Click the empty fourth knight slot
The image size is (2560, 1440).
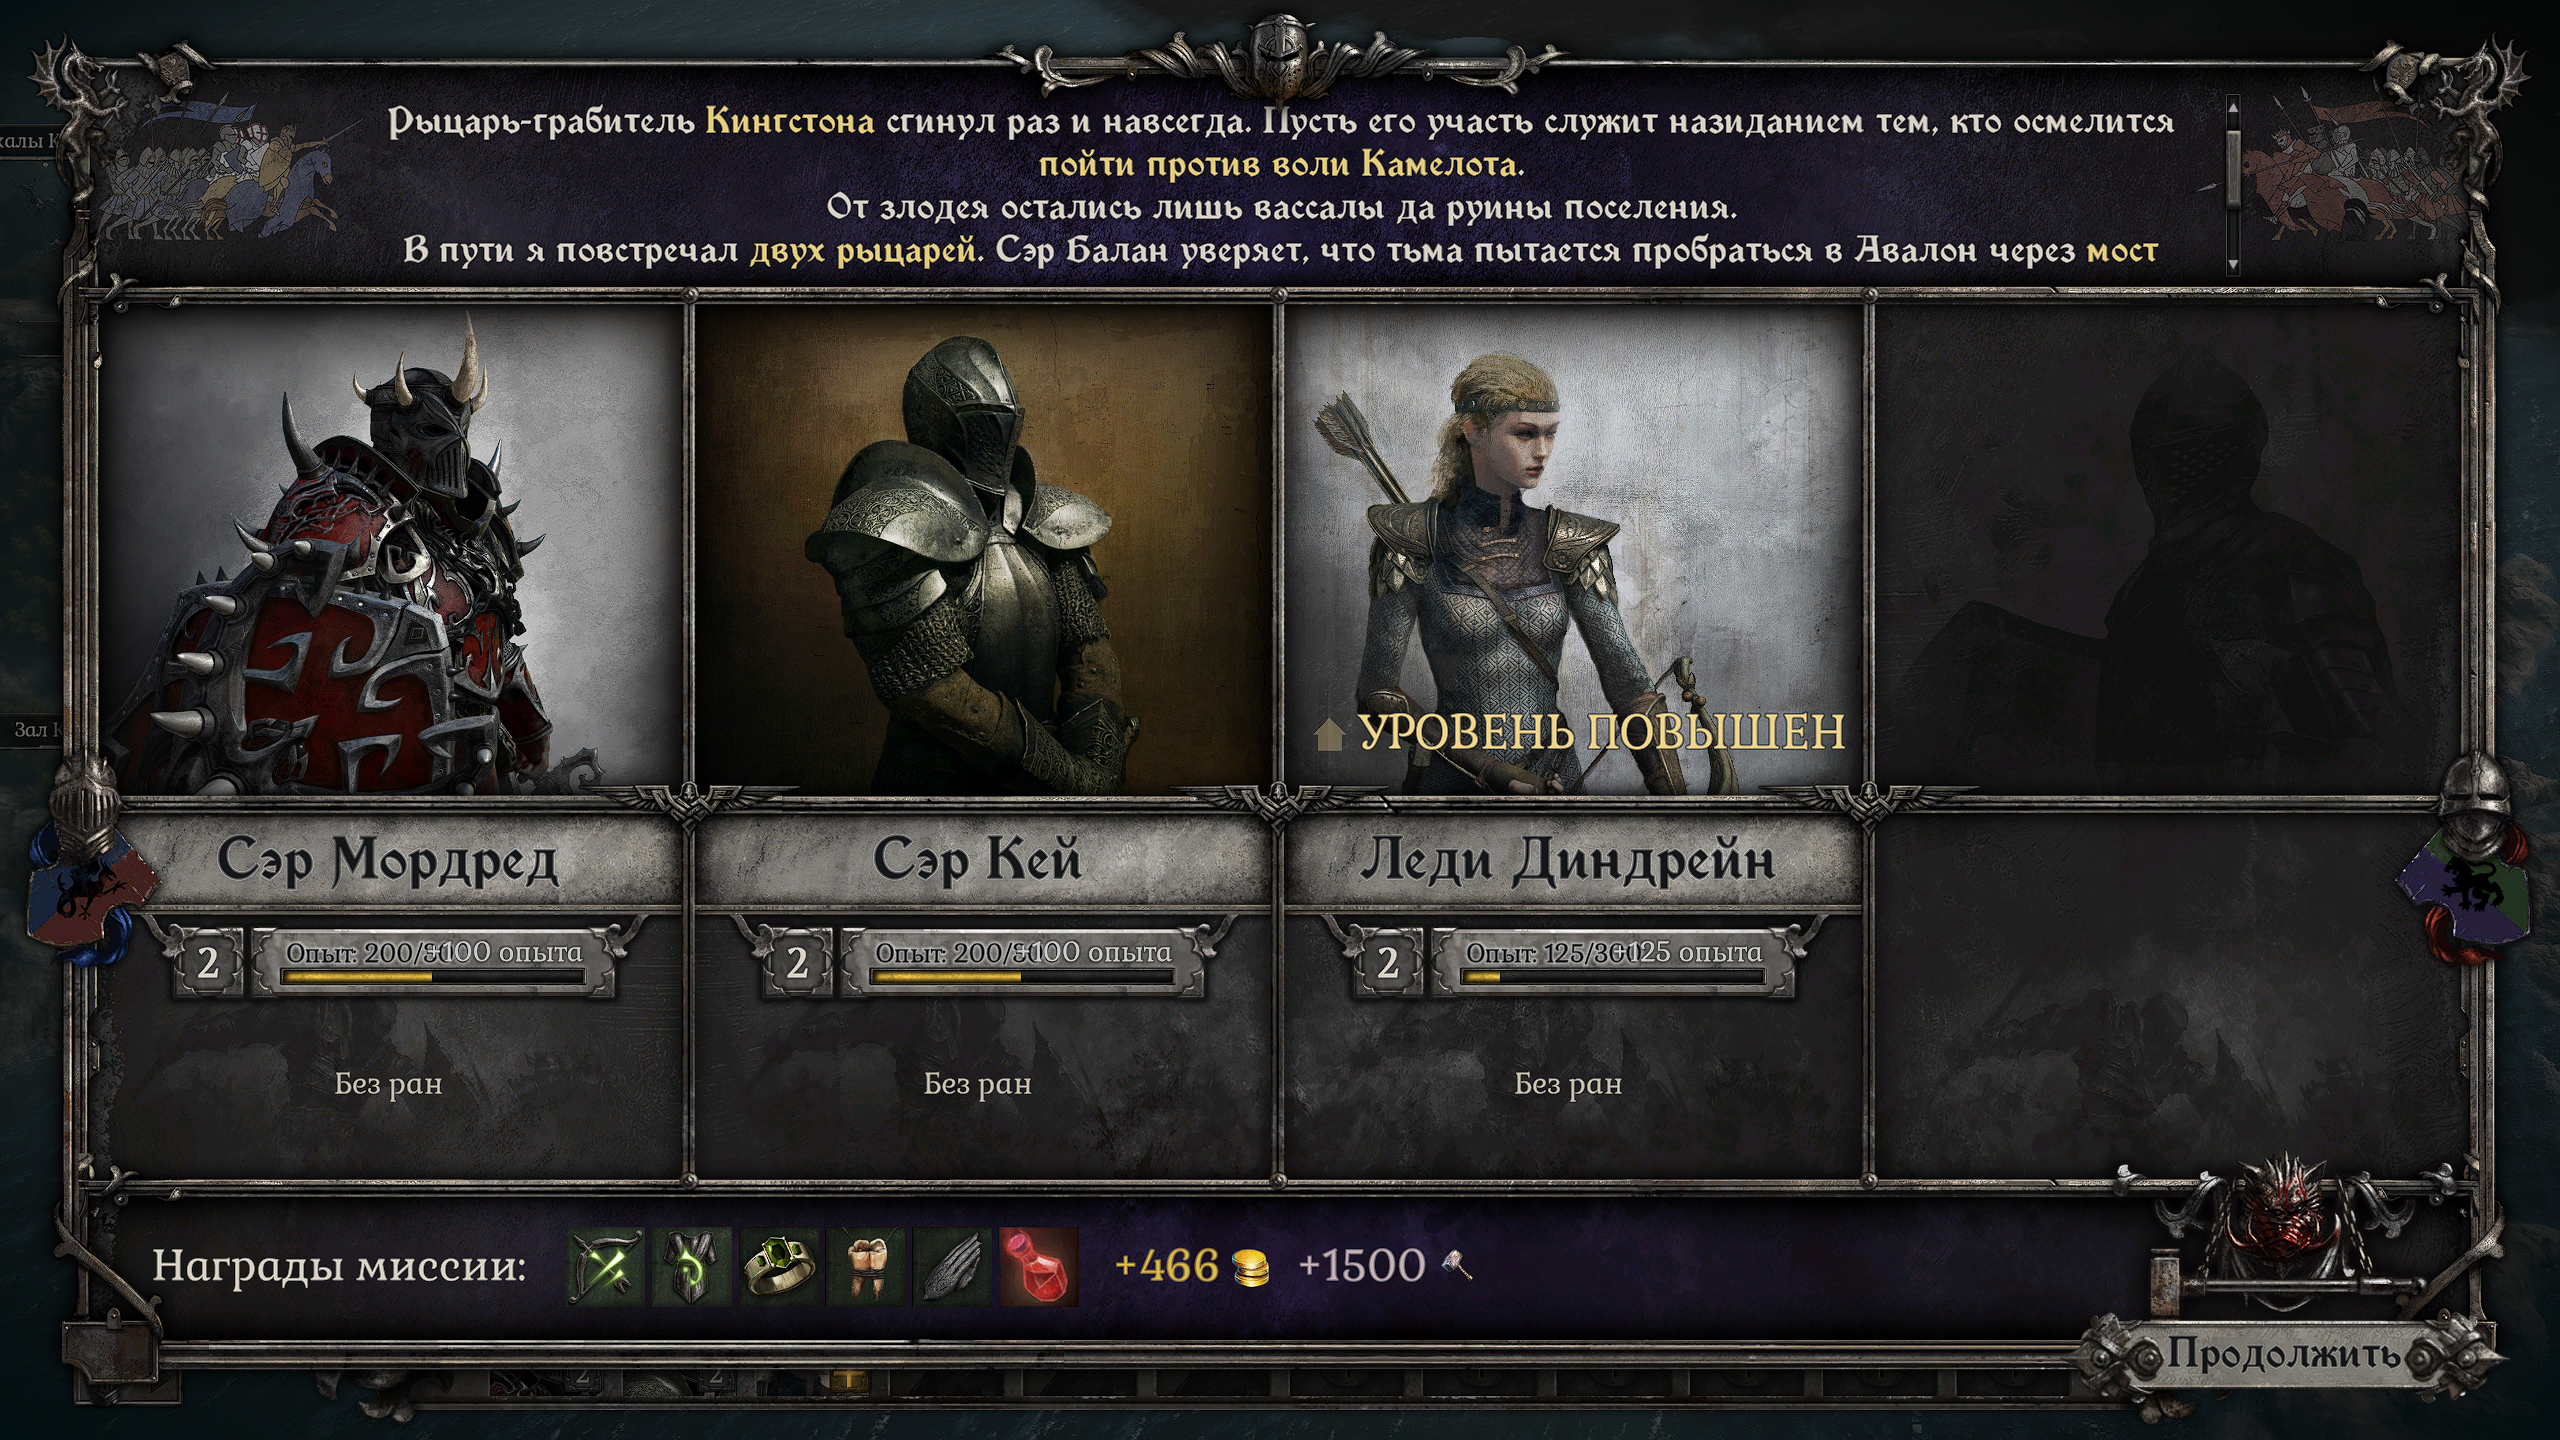(x=2166, y=740)
